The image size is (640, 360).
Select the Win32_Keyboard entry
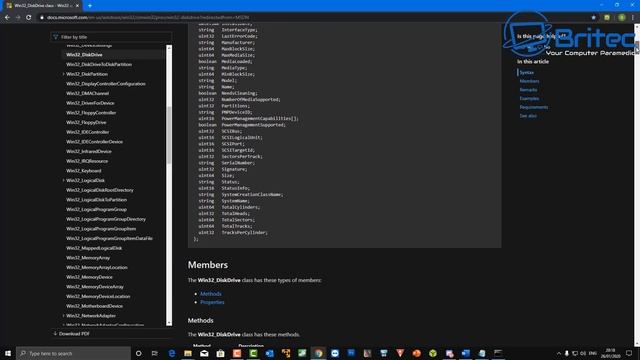pos(84,171)
